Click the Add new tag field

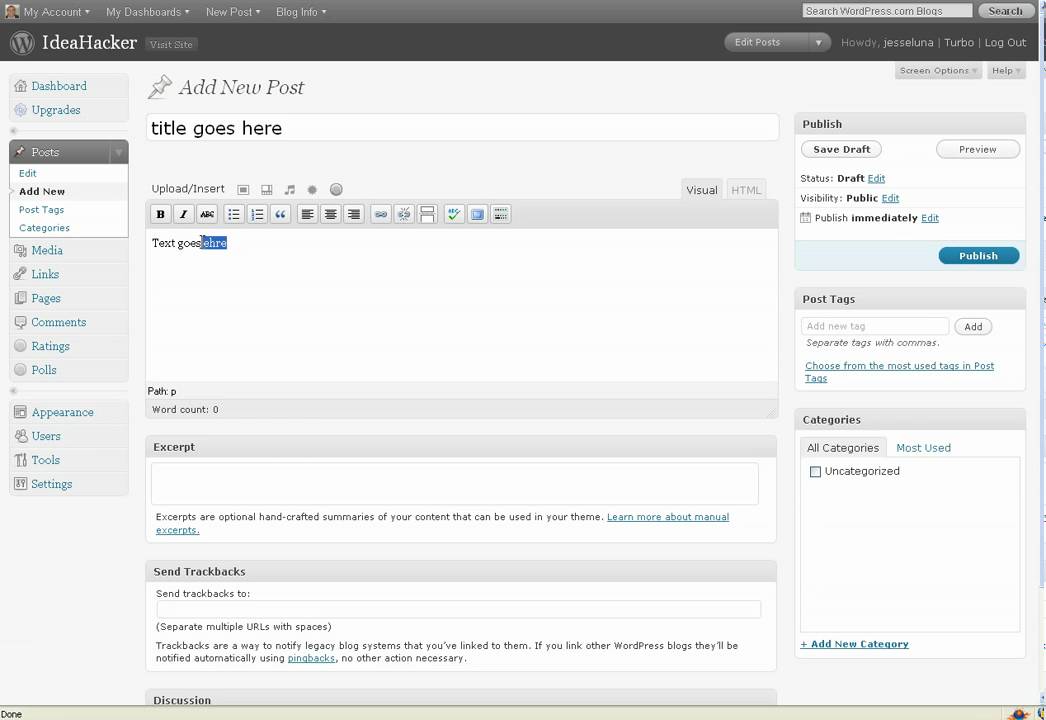tap(875, 327)
